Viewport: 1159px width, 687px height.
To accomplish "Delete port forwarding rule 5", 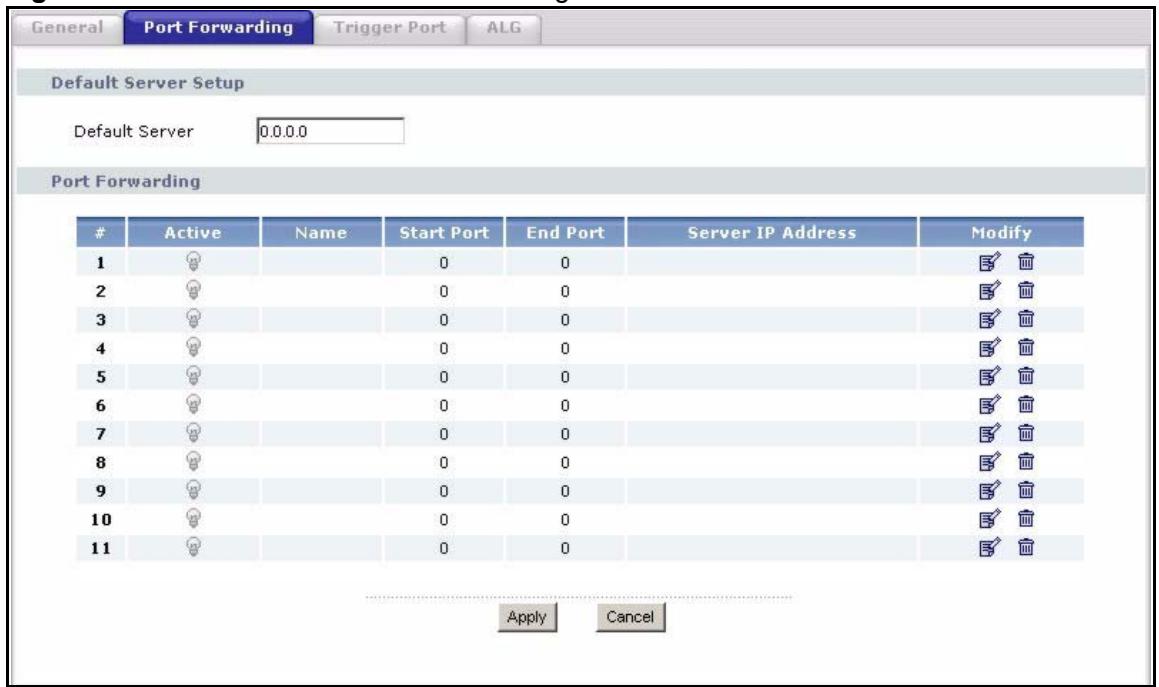I will (1026, 376).
